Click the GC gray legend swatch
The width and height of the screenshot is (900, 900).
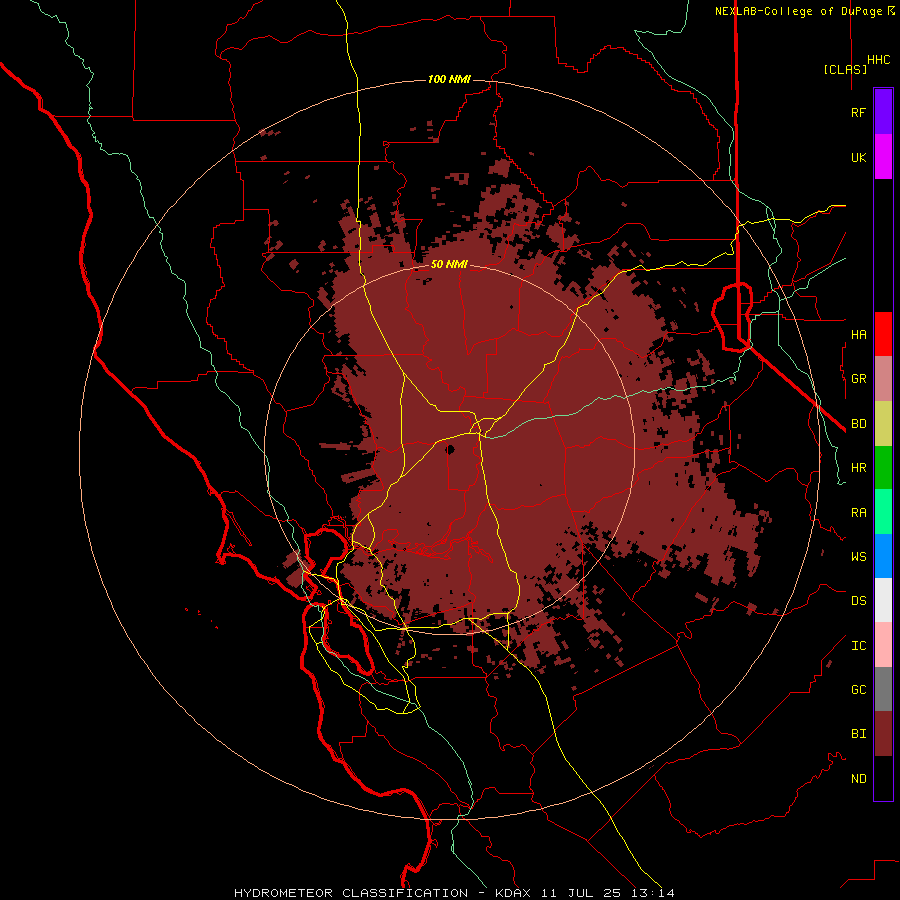click(x=883, y=689)
